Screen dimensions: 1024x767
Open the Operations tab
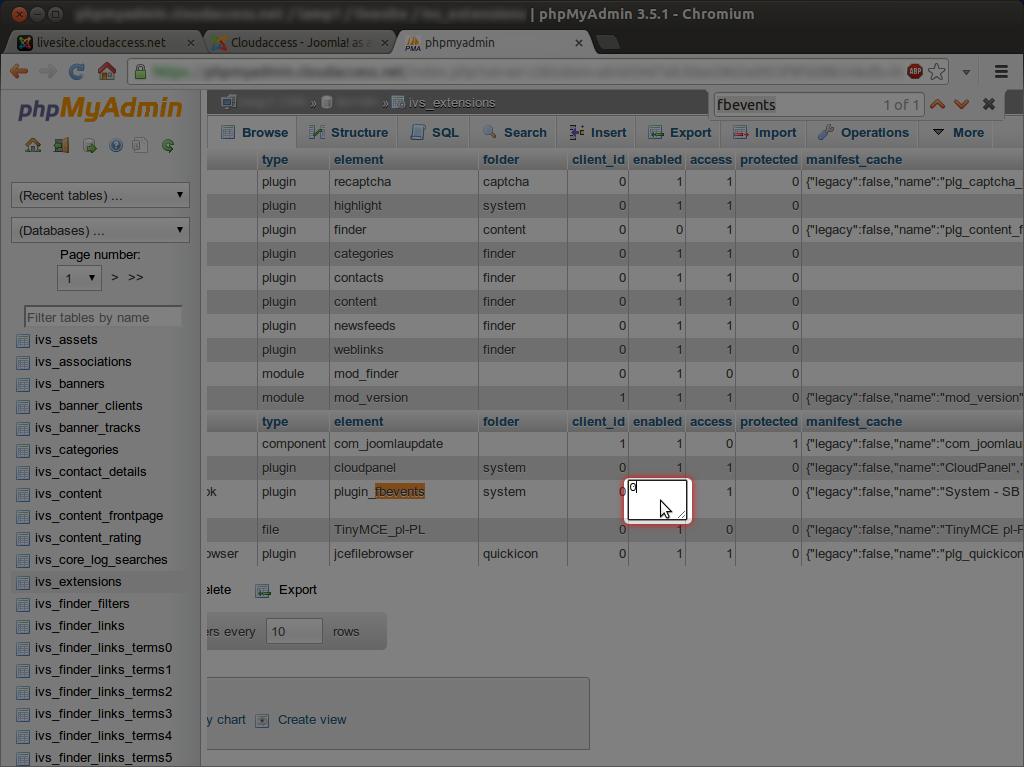(x=863, y=133)
